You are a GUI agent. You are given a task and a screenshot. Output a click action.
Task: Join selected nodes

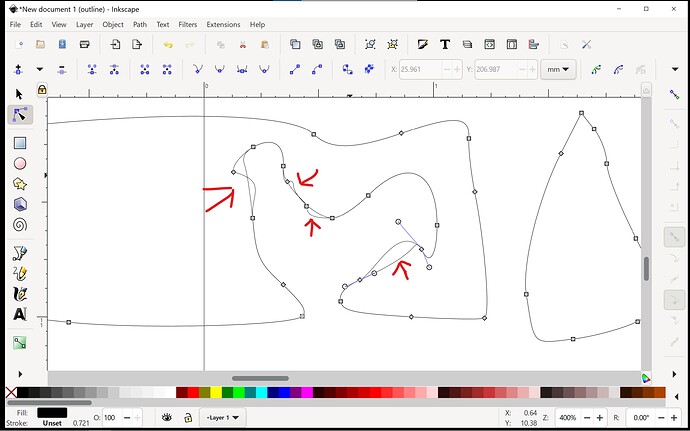coord(92,69)
